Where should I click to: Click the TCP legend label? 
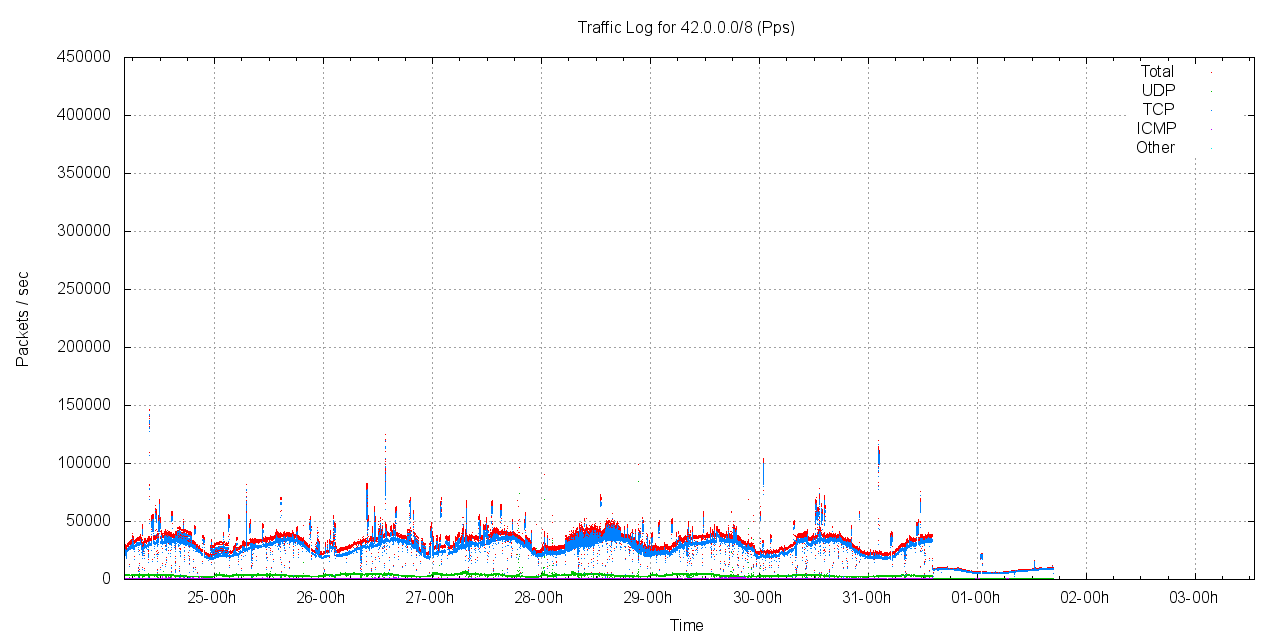point(1158,110)
